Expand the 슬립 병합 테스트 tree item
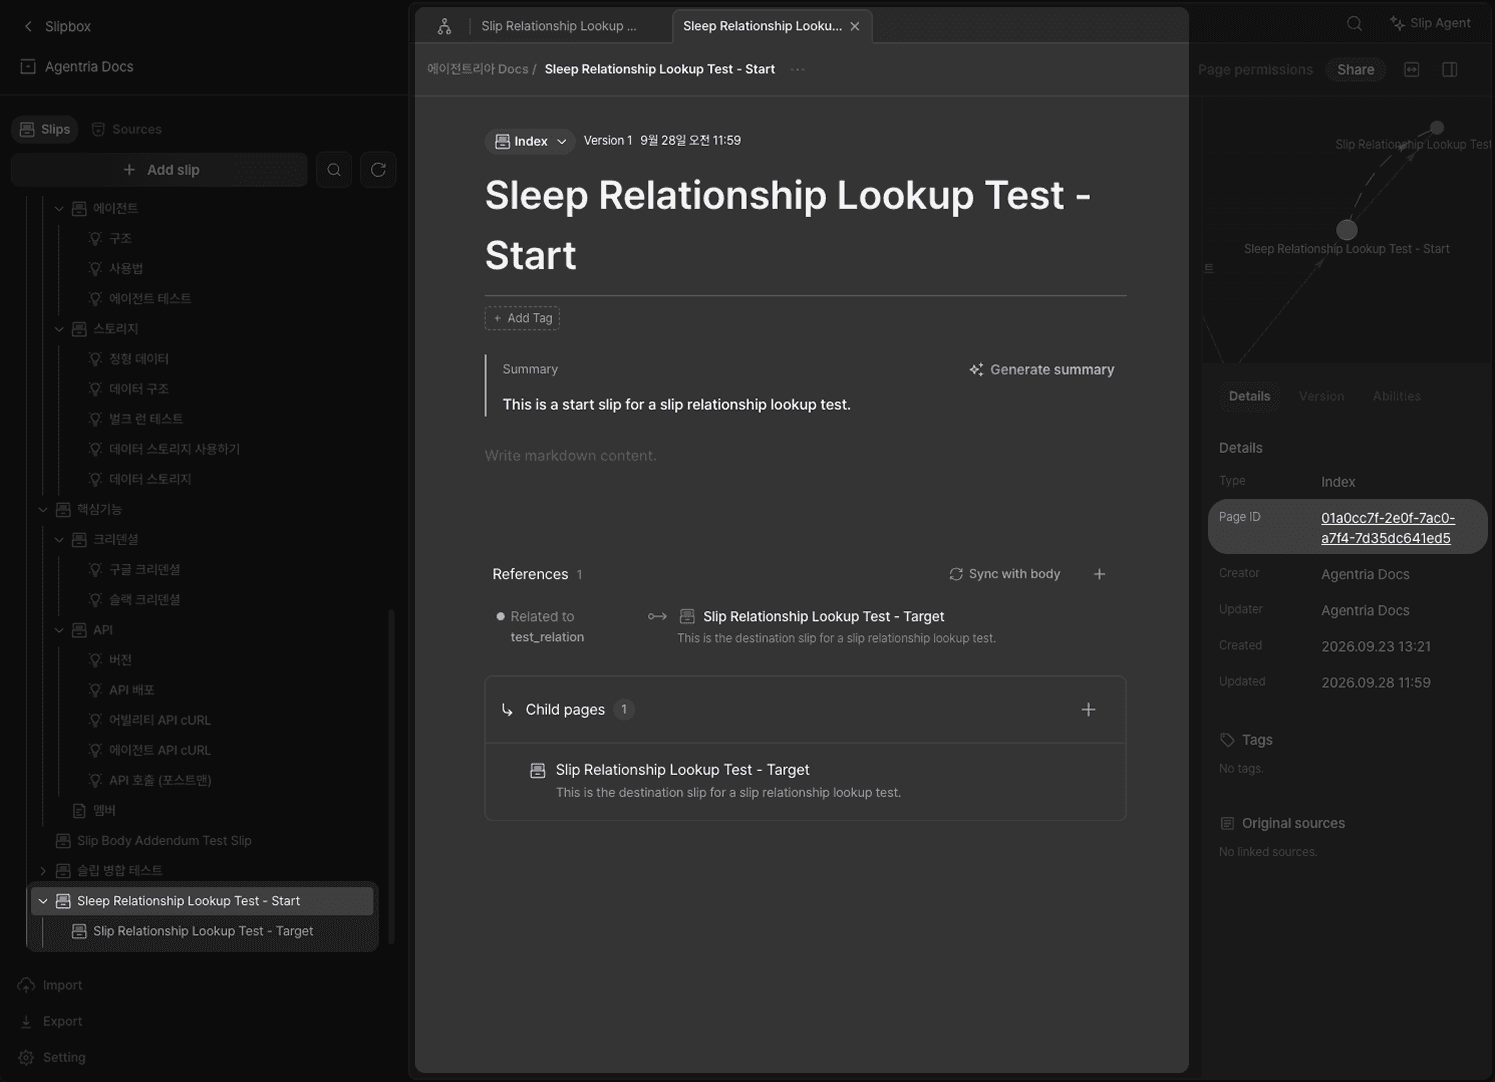 [x=43, y=871]
